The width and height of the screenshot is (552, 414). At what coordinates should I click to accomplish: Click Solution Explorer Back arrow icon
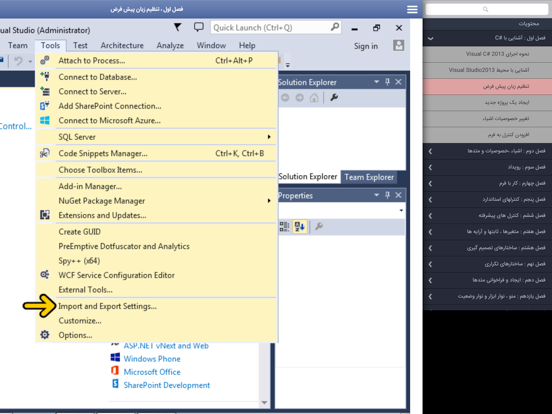click(x=285, y=98)
